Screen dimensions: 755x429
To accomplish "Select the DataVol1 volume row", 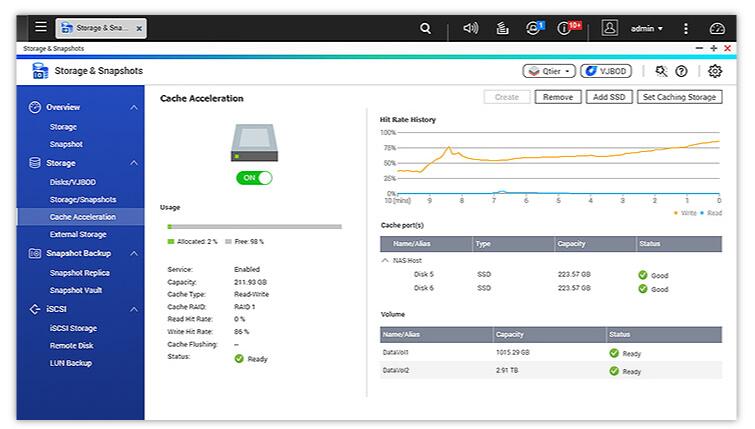I will [x=551, y=352].
